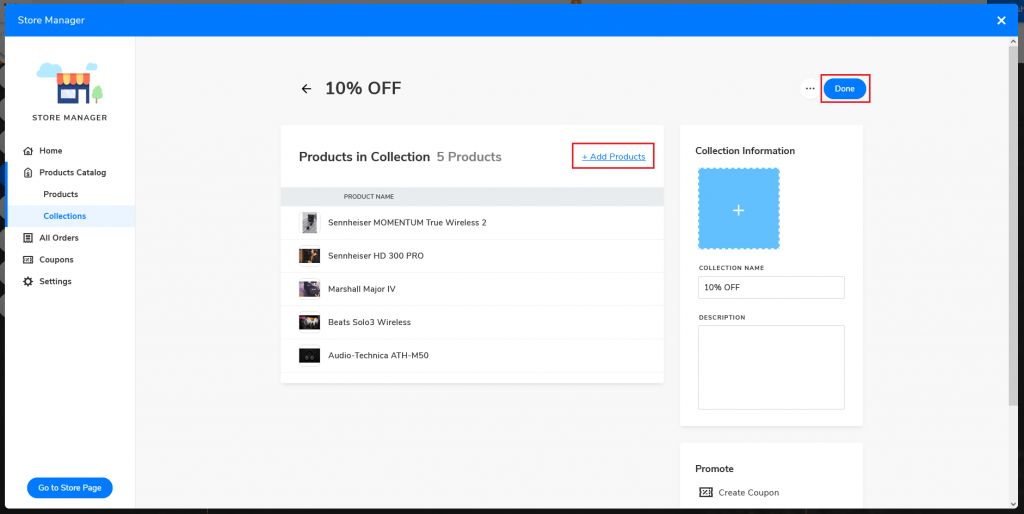The width and height of the screenshot is (1024, 514).
Task: Click Audio-Technica ATH-M50 thumbnail
Action: click(x=310, y=355)
